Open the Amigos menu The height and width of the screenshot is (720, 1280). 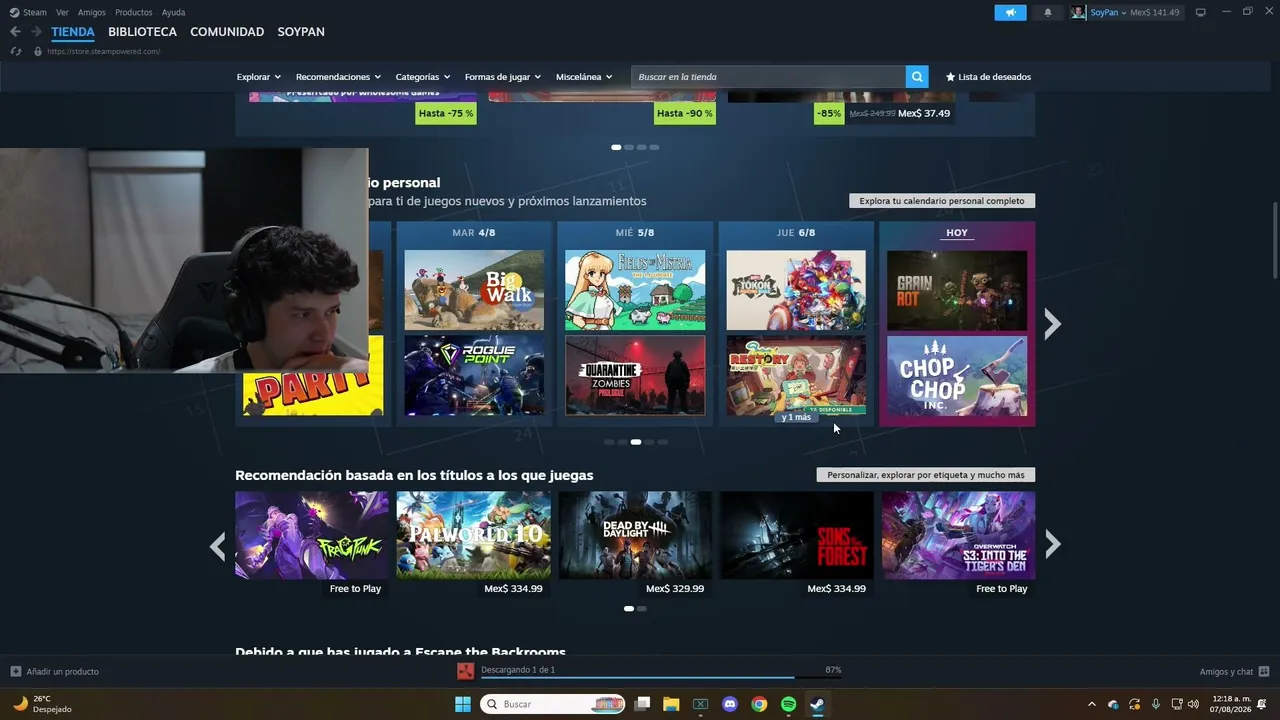click(92, 12)
